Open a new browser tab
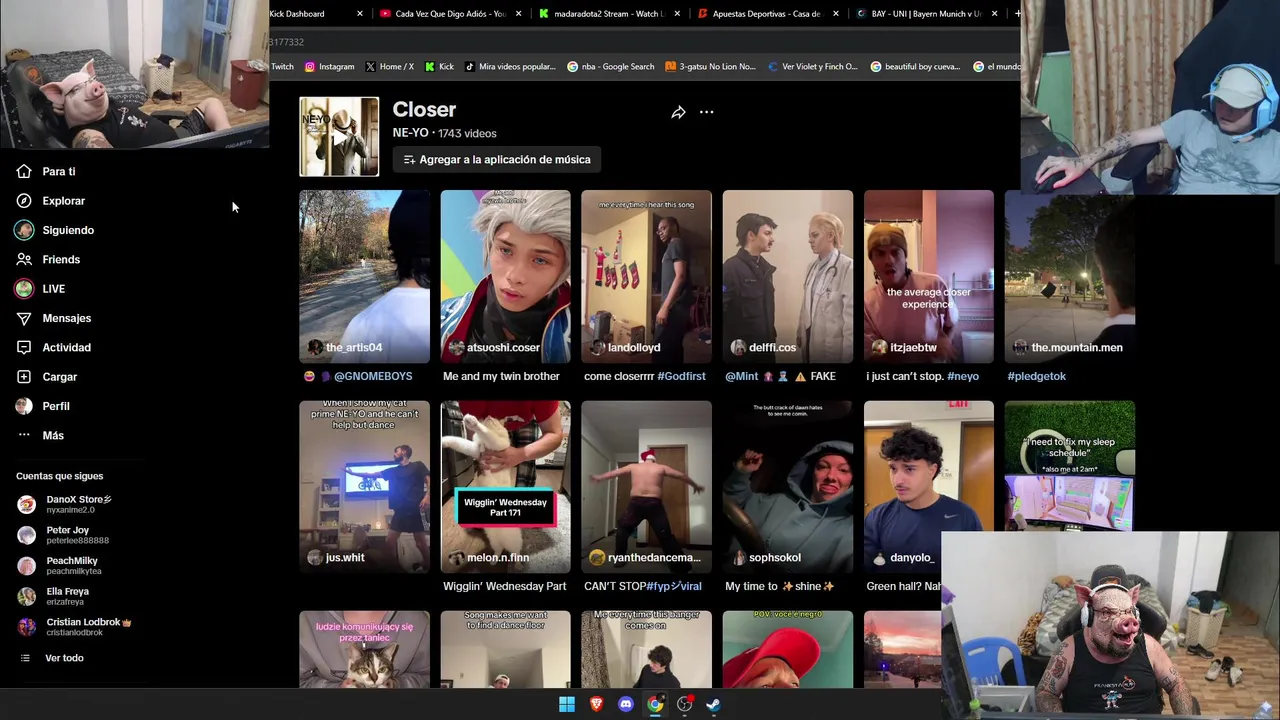Image resolution: width=1280 pixels, height=720 pixels. point(1017,14)
